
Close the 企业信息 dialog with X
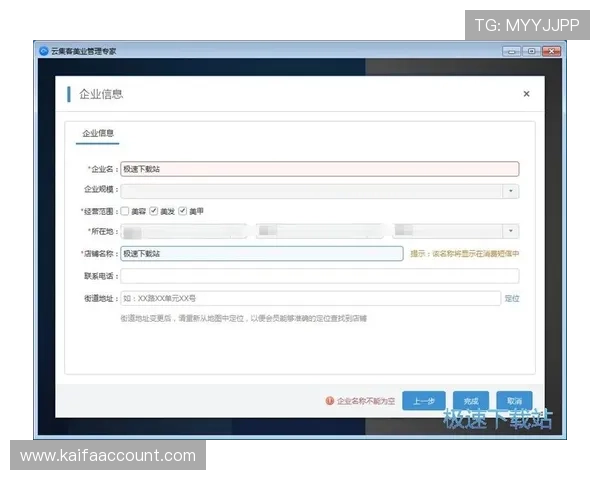pos(526,94)
